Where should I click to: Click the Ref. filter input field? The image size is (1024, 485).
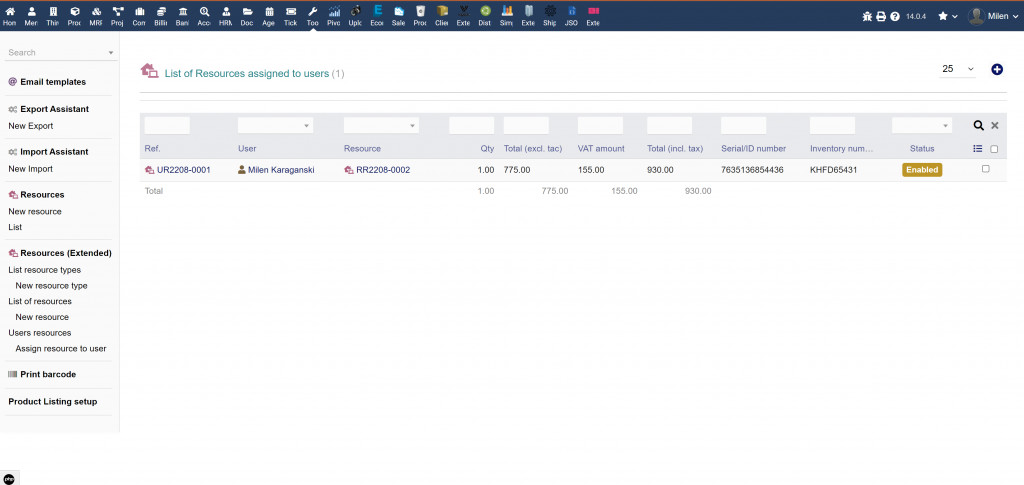[167, 126]
